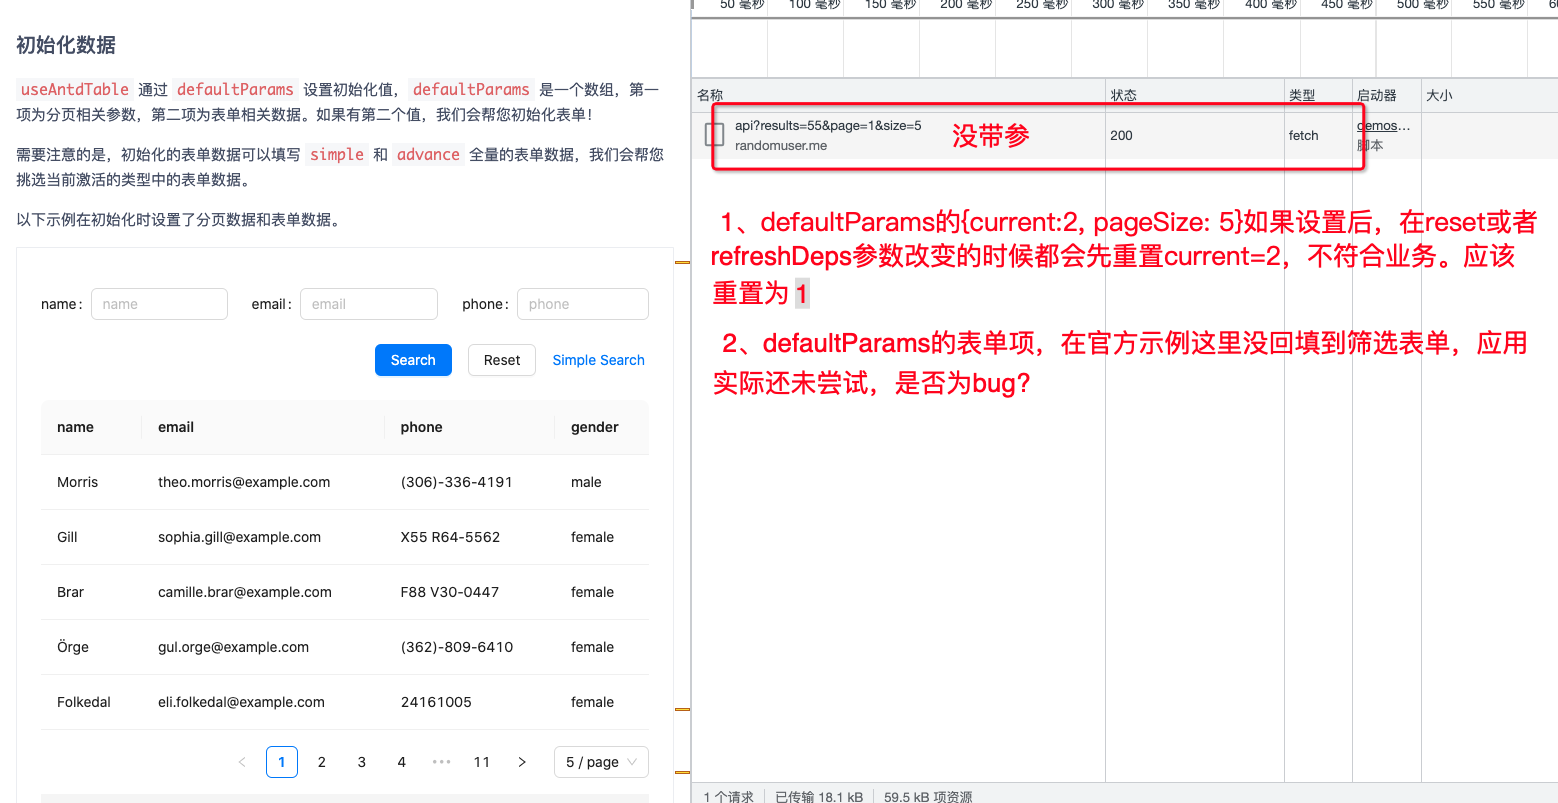The width and height of the screenshot is (1558, 803).
Task: Click the Search button on the demo form
Action: 413,359
